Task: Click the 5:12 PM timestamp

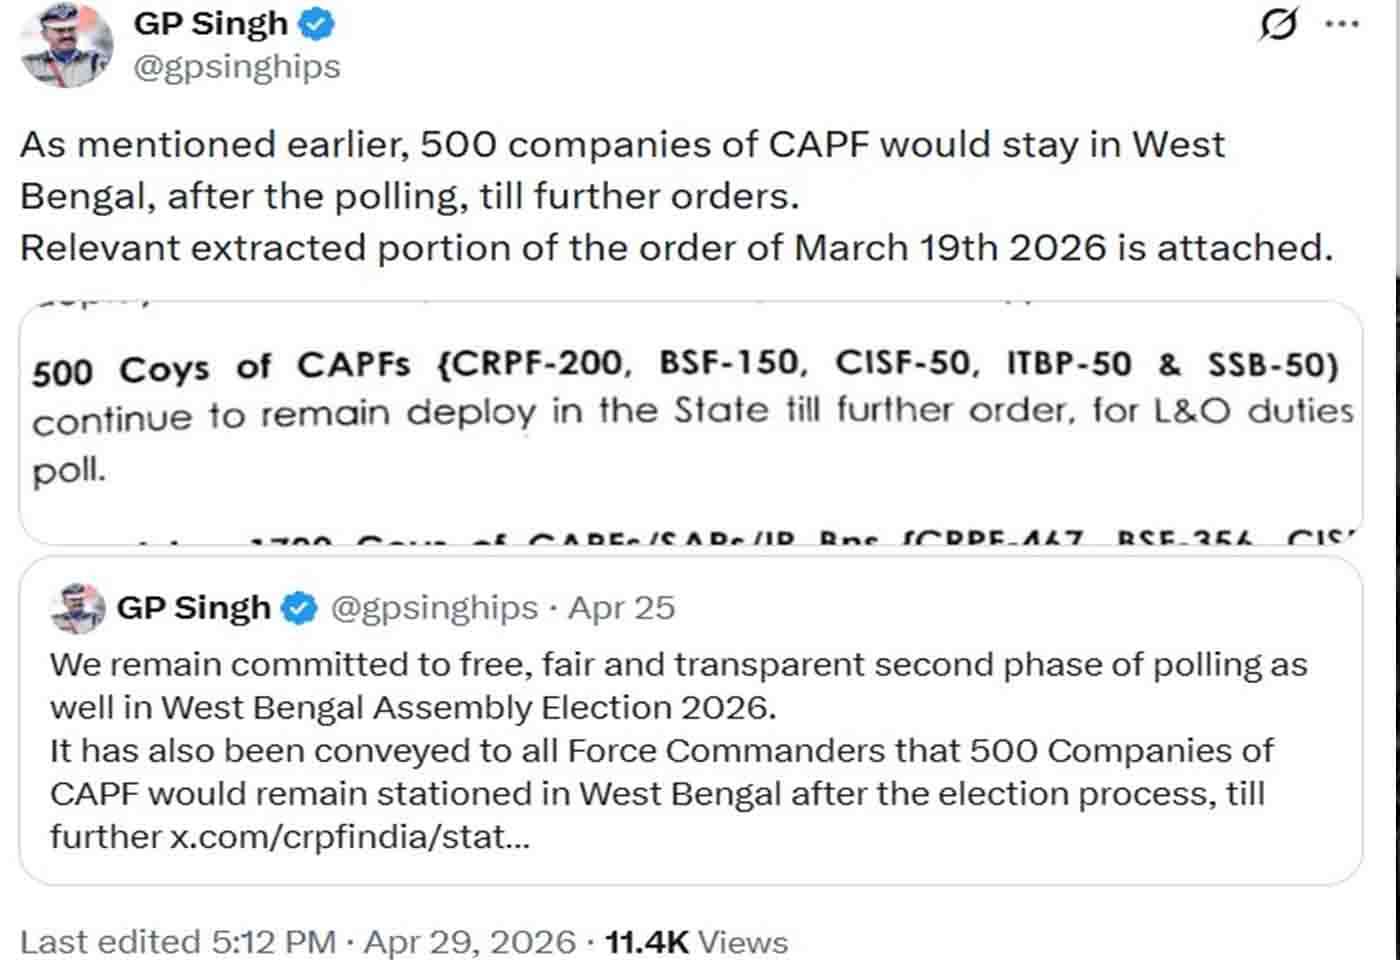Action: pyautogui.click(x=273, y=942)
